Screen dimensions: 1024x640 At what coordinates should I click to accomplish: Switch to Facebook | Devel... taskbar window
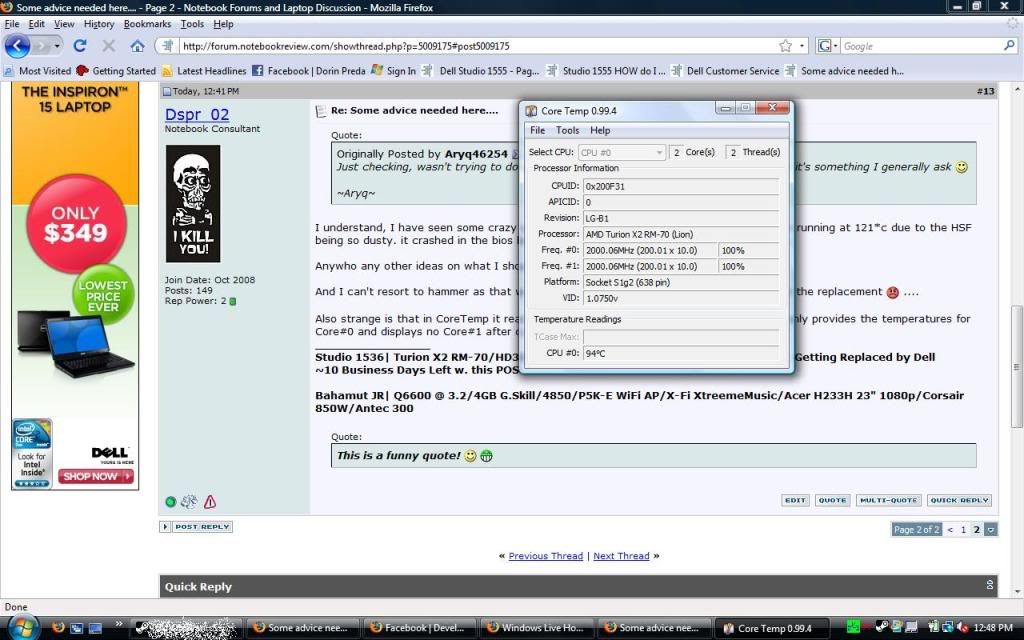(419, 628)
